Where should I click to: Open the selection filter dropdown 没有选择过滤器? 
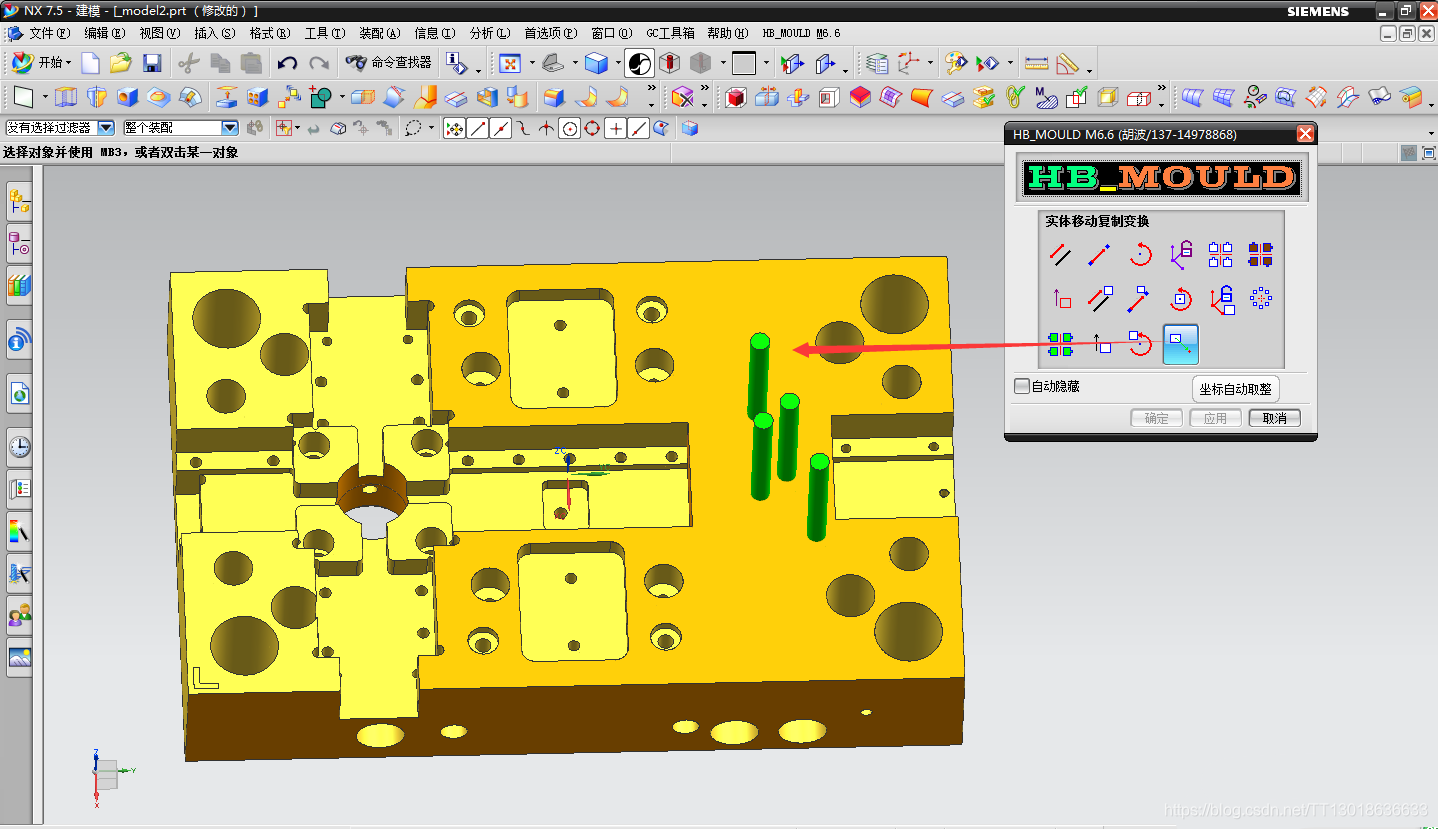(x=106, y=128)
